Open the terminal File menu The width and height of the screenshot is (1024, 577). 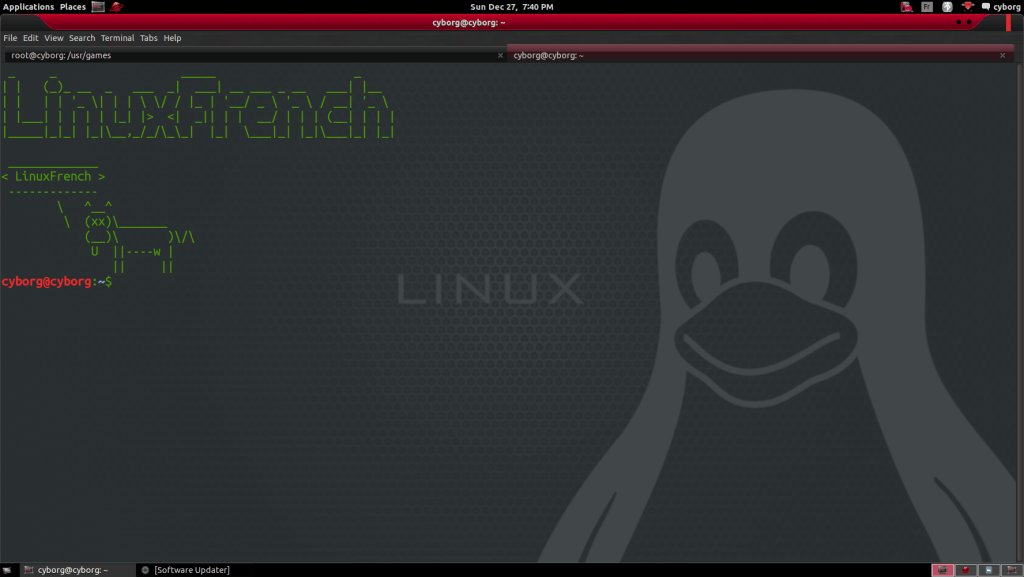[x=10, y=38]
